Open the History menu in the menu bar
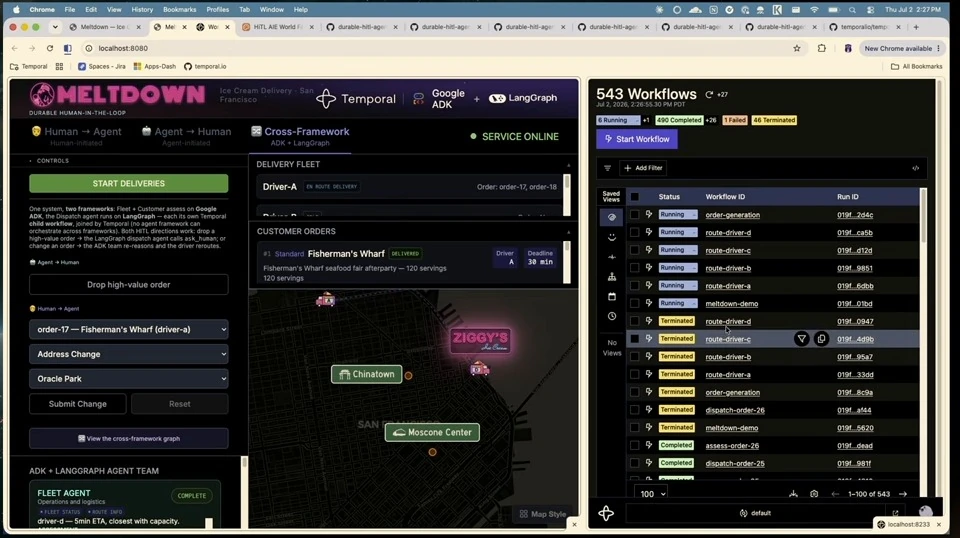This screenshot has width=960, height=538. pyautogui.click(x=142, y=10)
